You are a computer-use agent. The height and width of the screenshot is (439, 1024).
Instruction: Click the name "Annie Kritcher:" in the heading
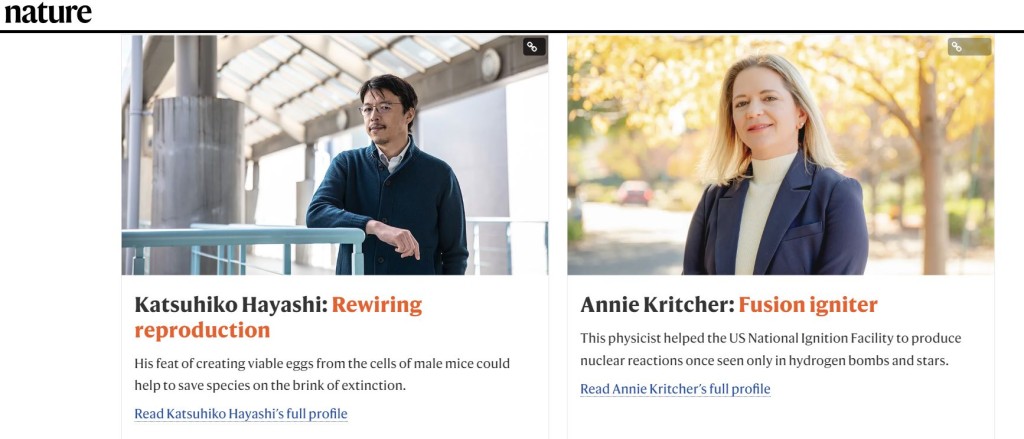click(657, 305)
